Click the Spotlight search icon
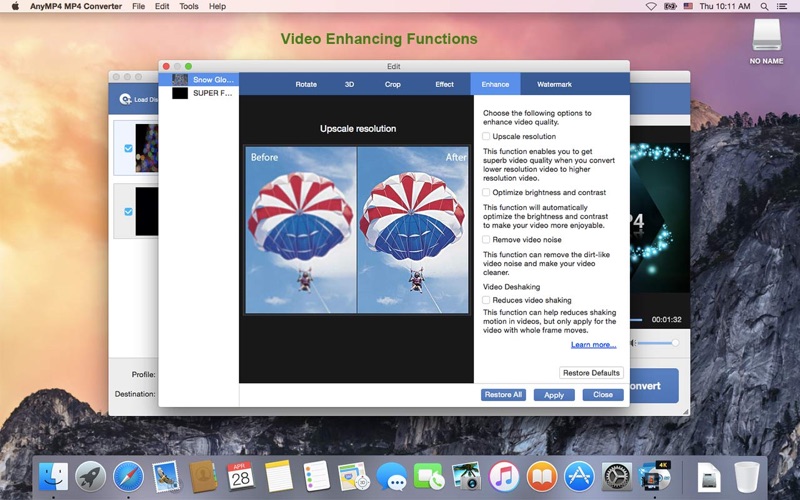The image size is (800, 500). [764, 7]
